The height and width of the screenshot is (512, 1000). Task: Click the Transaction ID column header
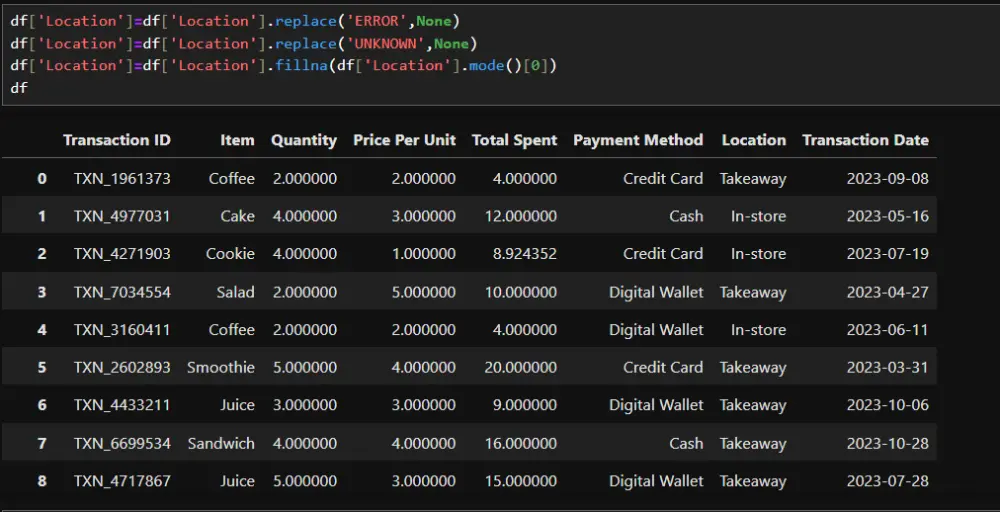coord(117,140)
